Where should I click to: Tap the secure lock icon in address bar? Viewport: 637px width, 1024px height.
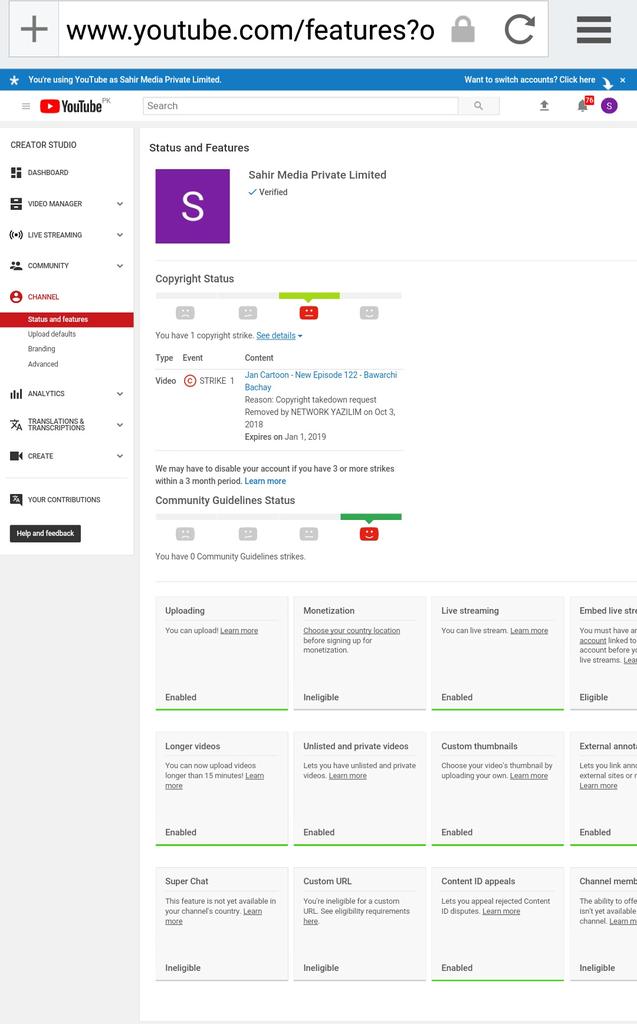[463, 29]
